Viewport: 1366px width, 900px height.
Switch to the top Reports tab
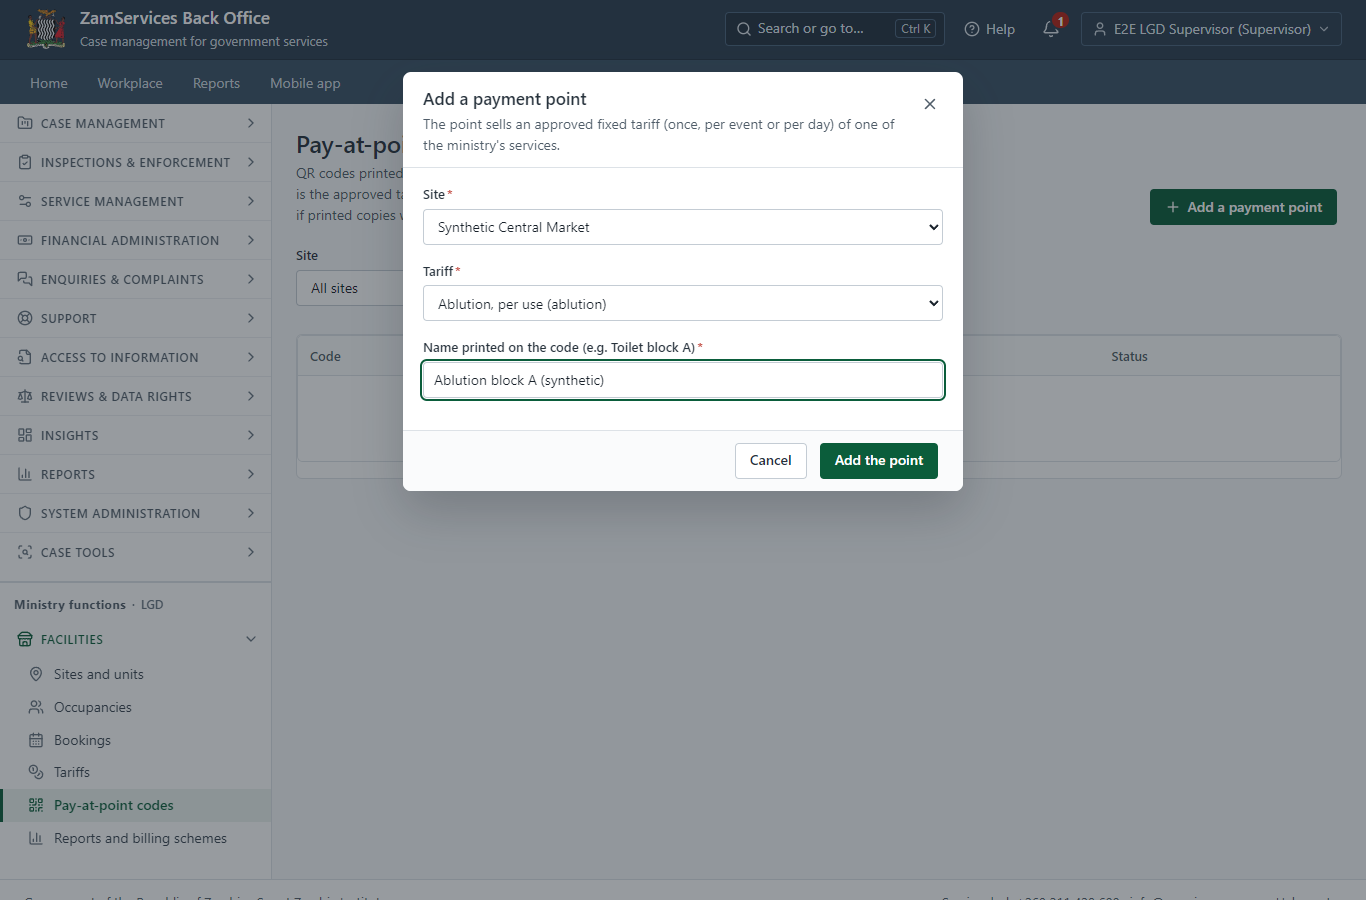pos(216,83)
